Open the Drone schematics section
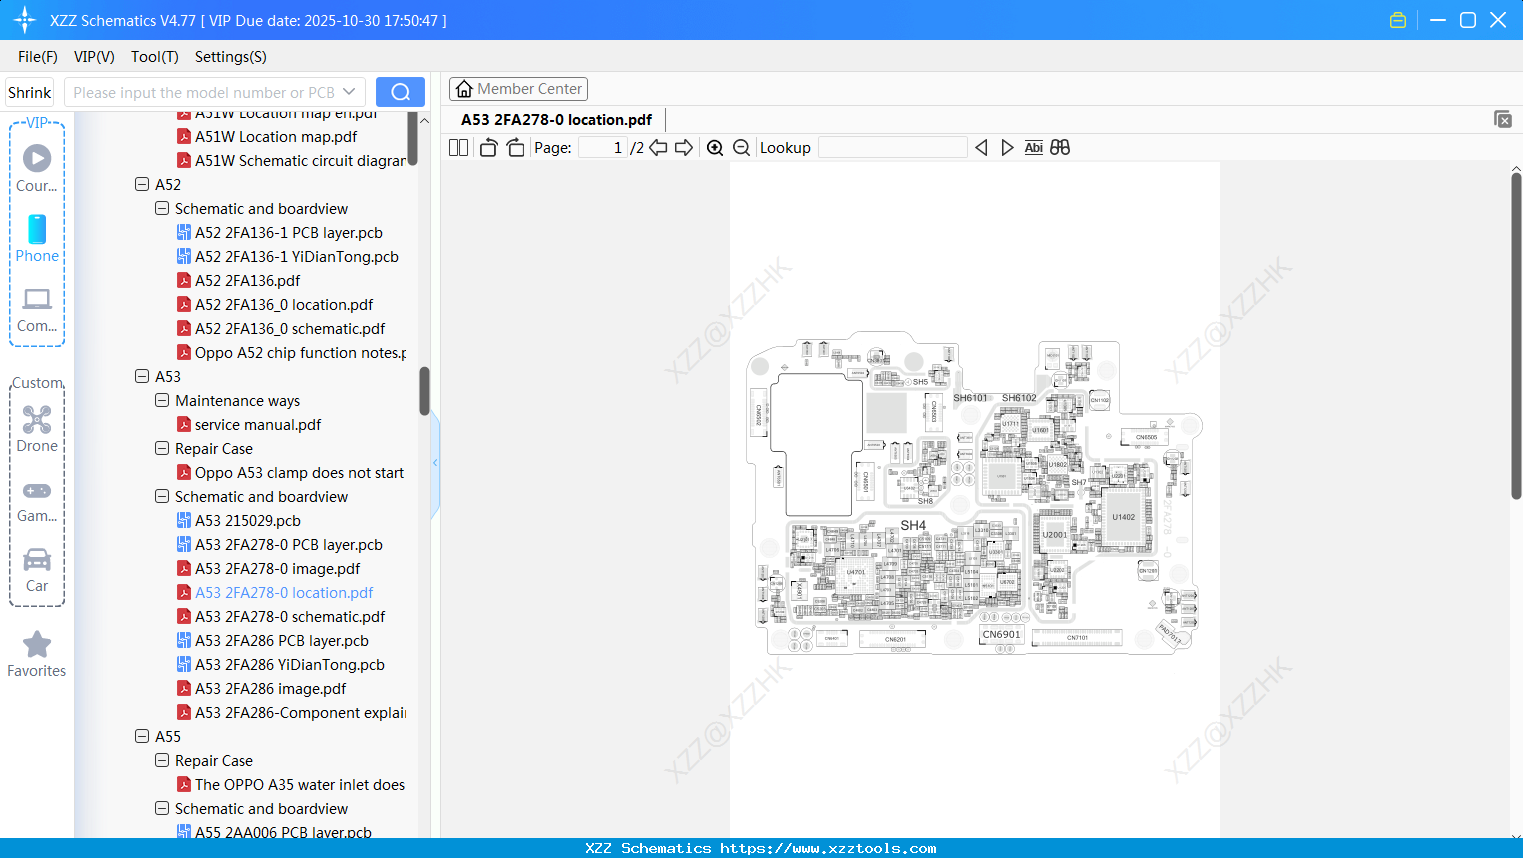The height and width of the screenshot is (858, 1523). pyautogui.click(x=36, y=428)
